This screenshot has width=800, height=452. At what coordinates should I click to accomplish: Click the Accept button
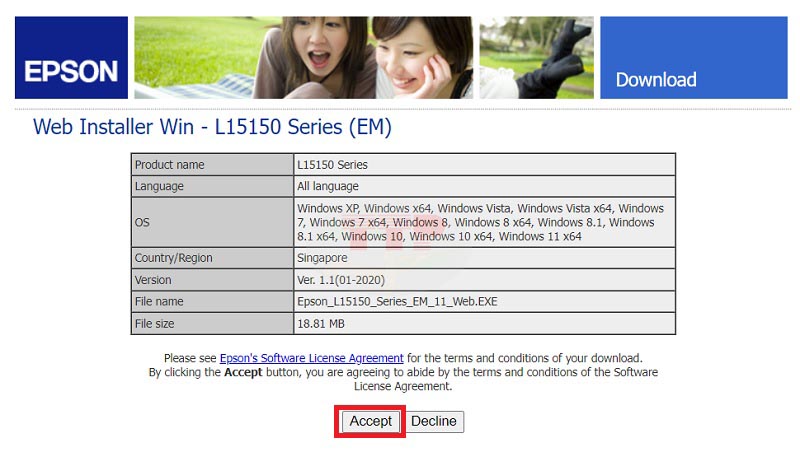point(370,421)
